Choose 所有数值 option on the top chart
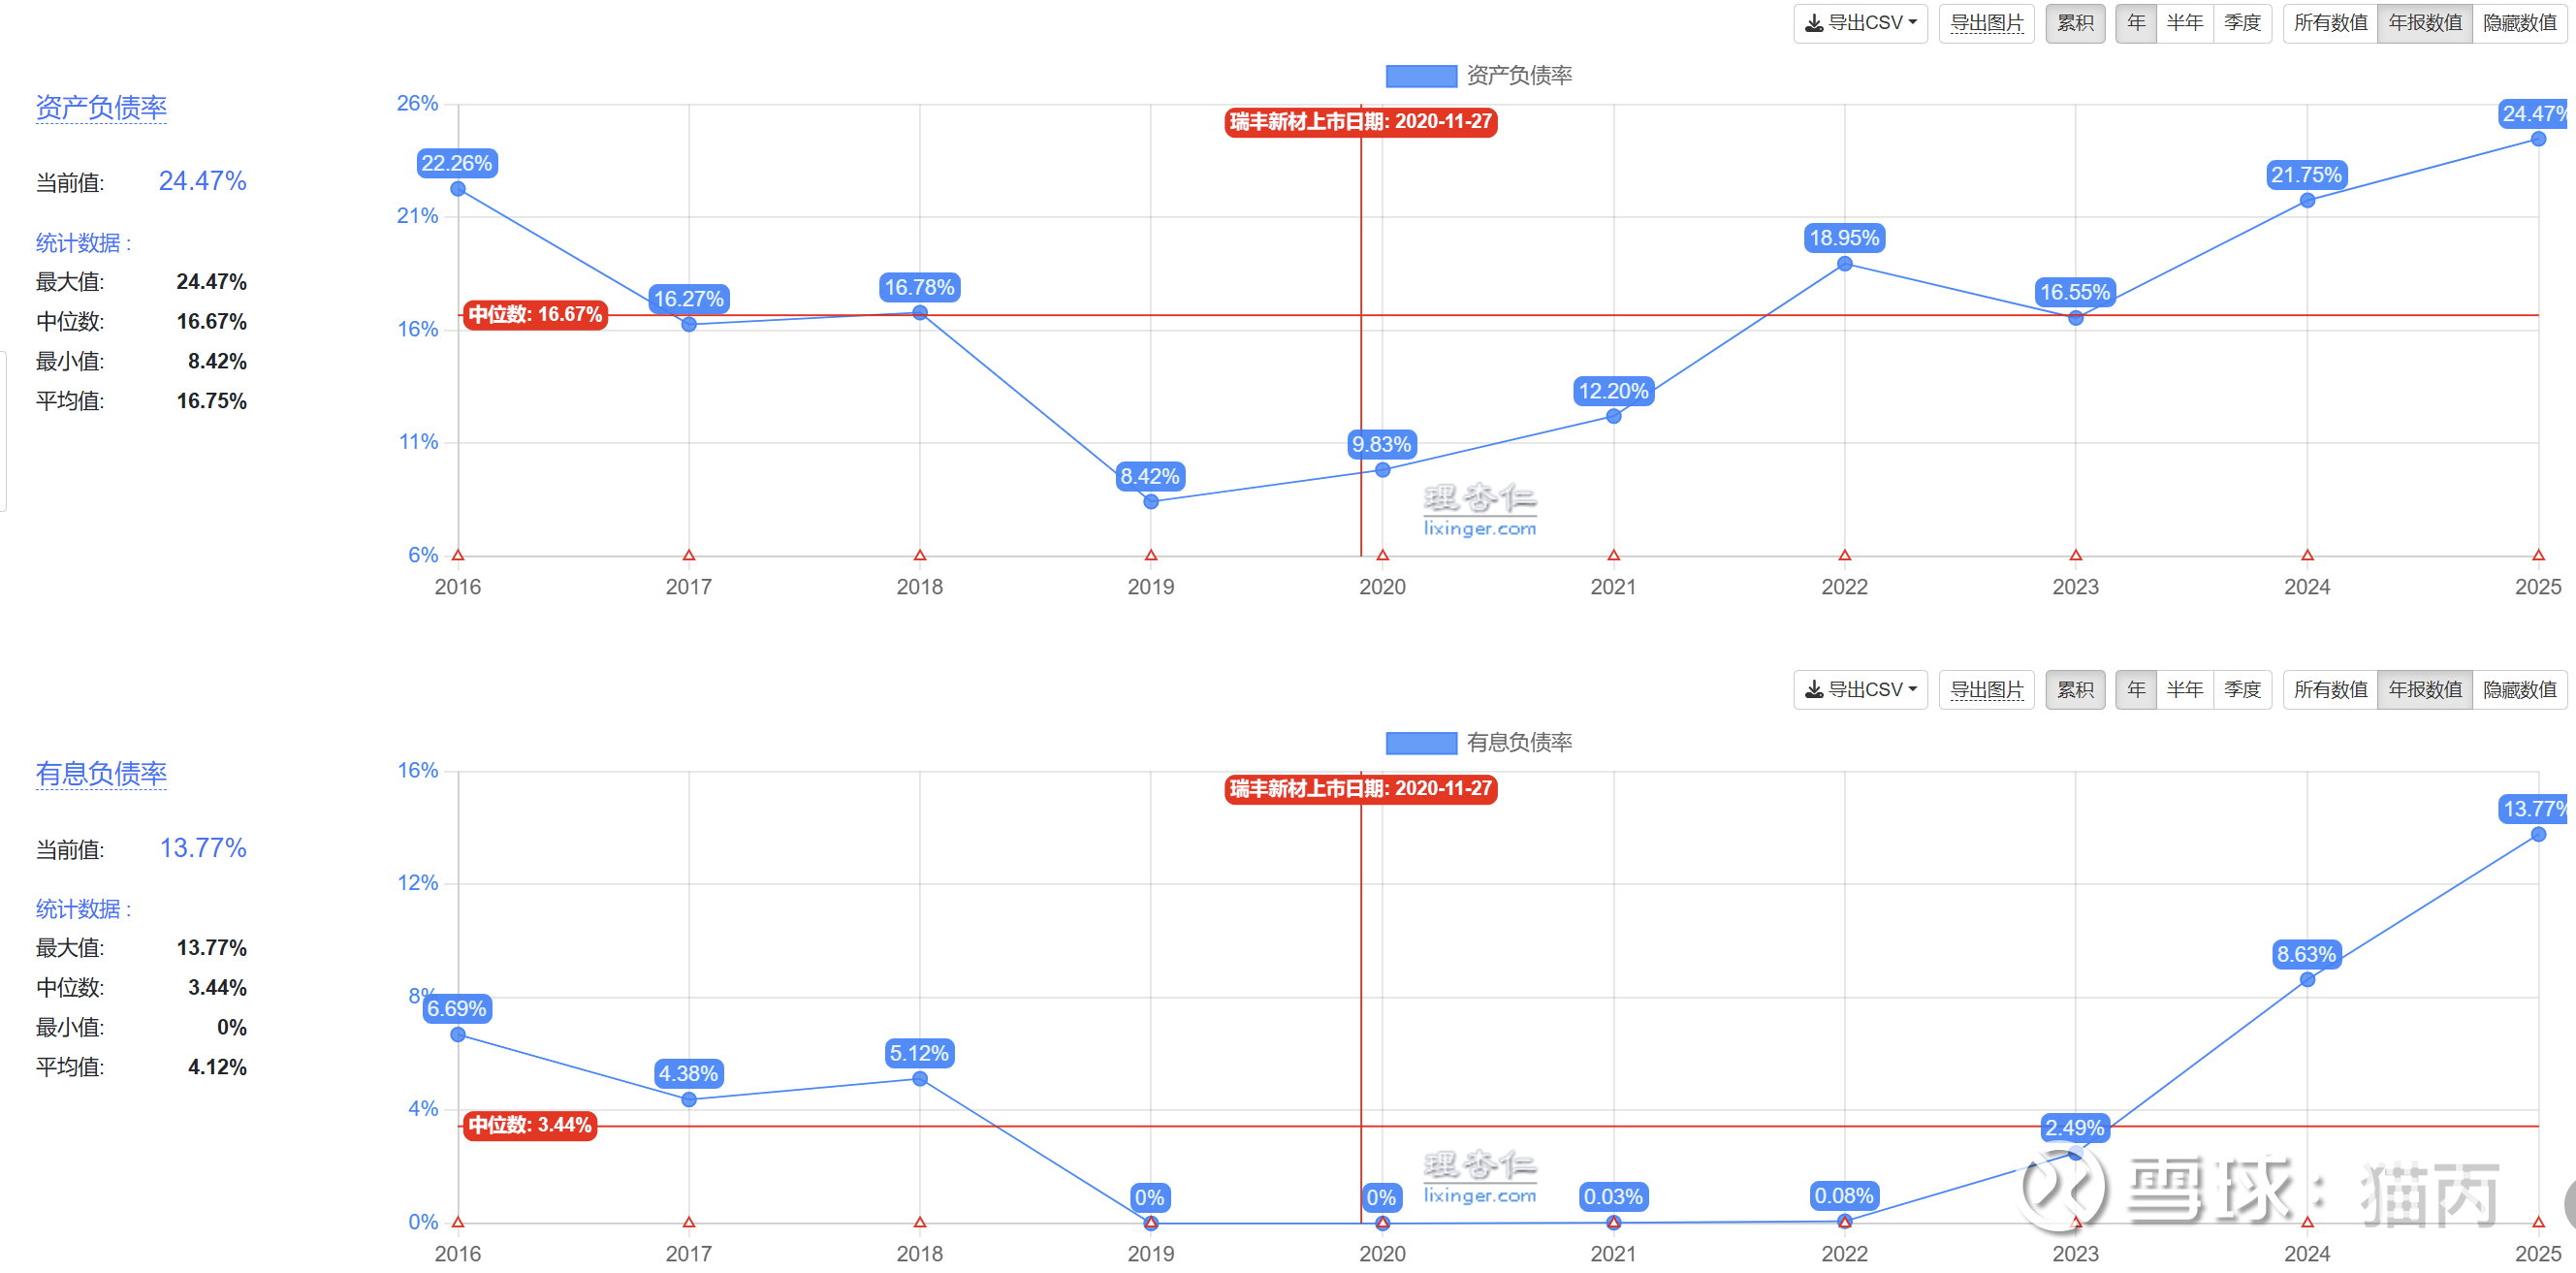This screenshot has width=2576, height=1273. click(2330, 22)
